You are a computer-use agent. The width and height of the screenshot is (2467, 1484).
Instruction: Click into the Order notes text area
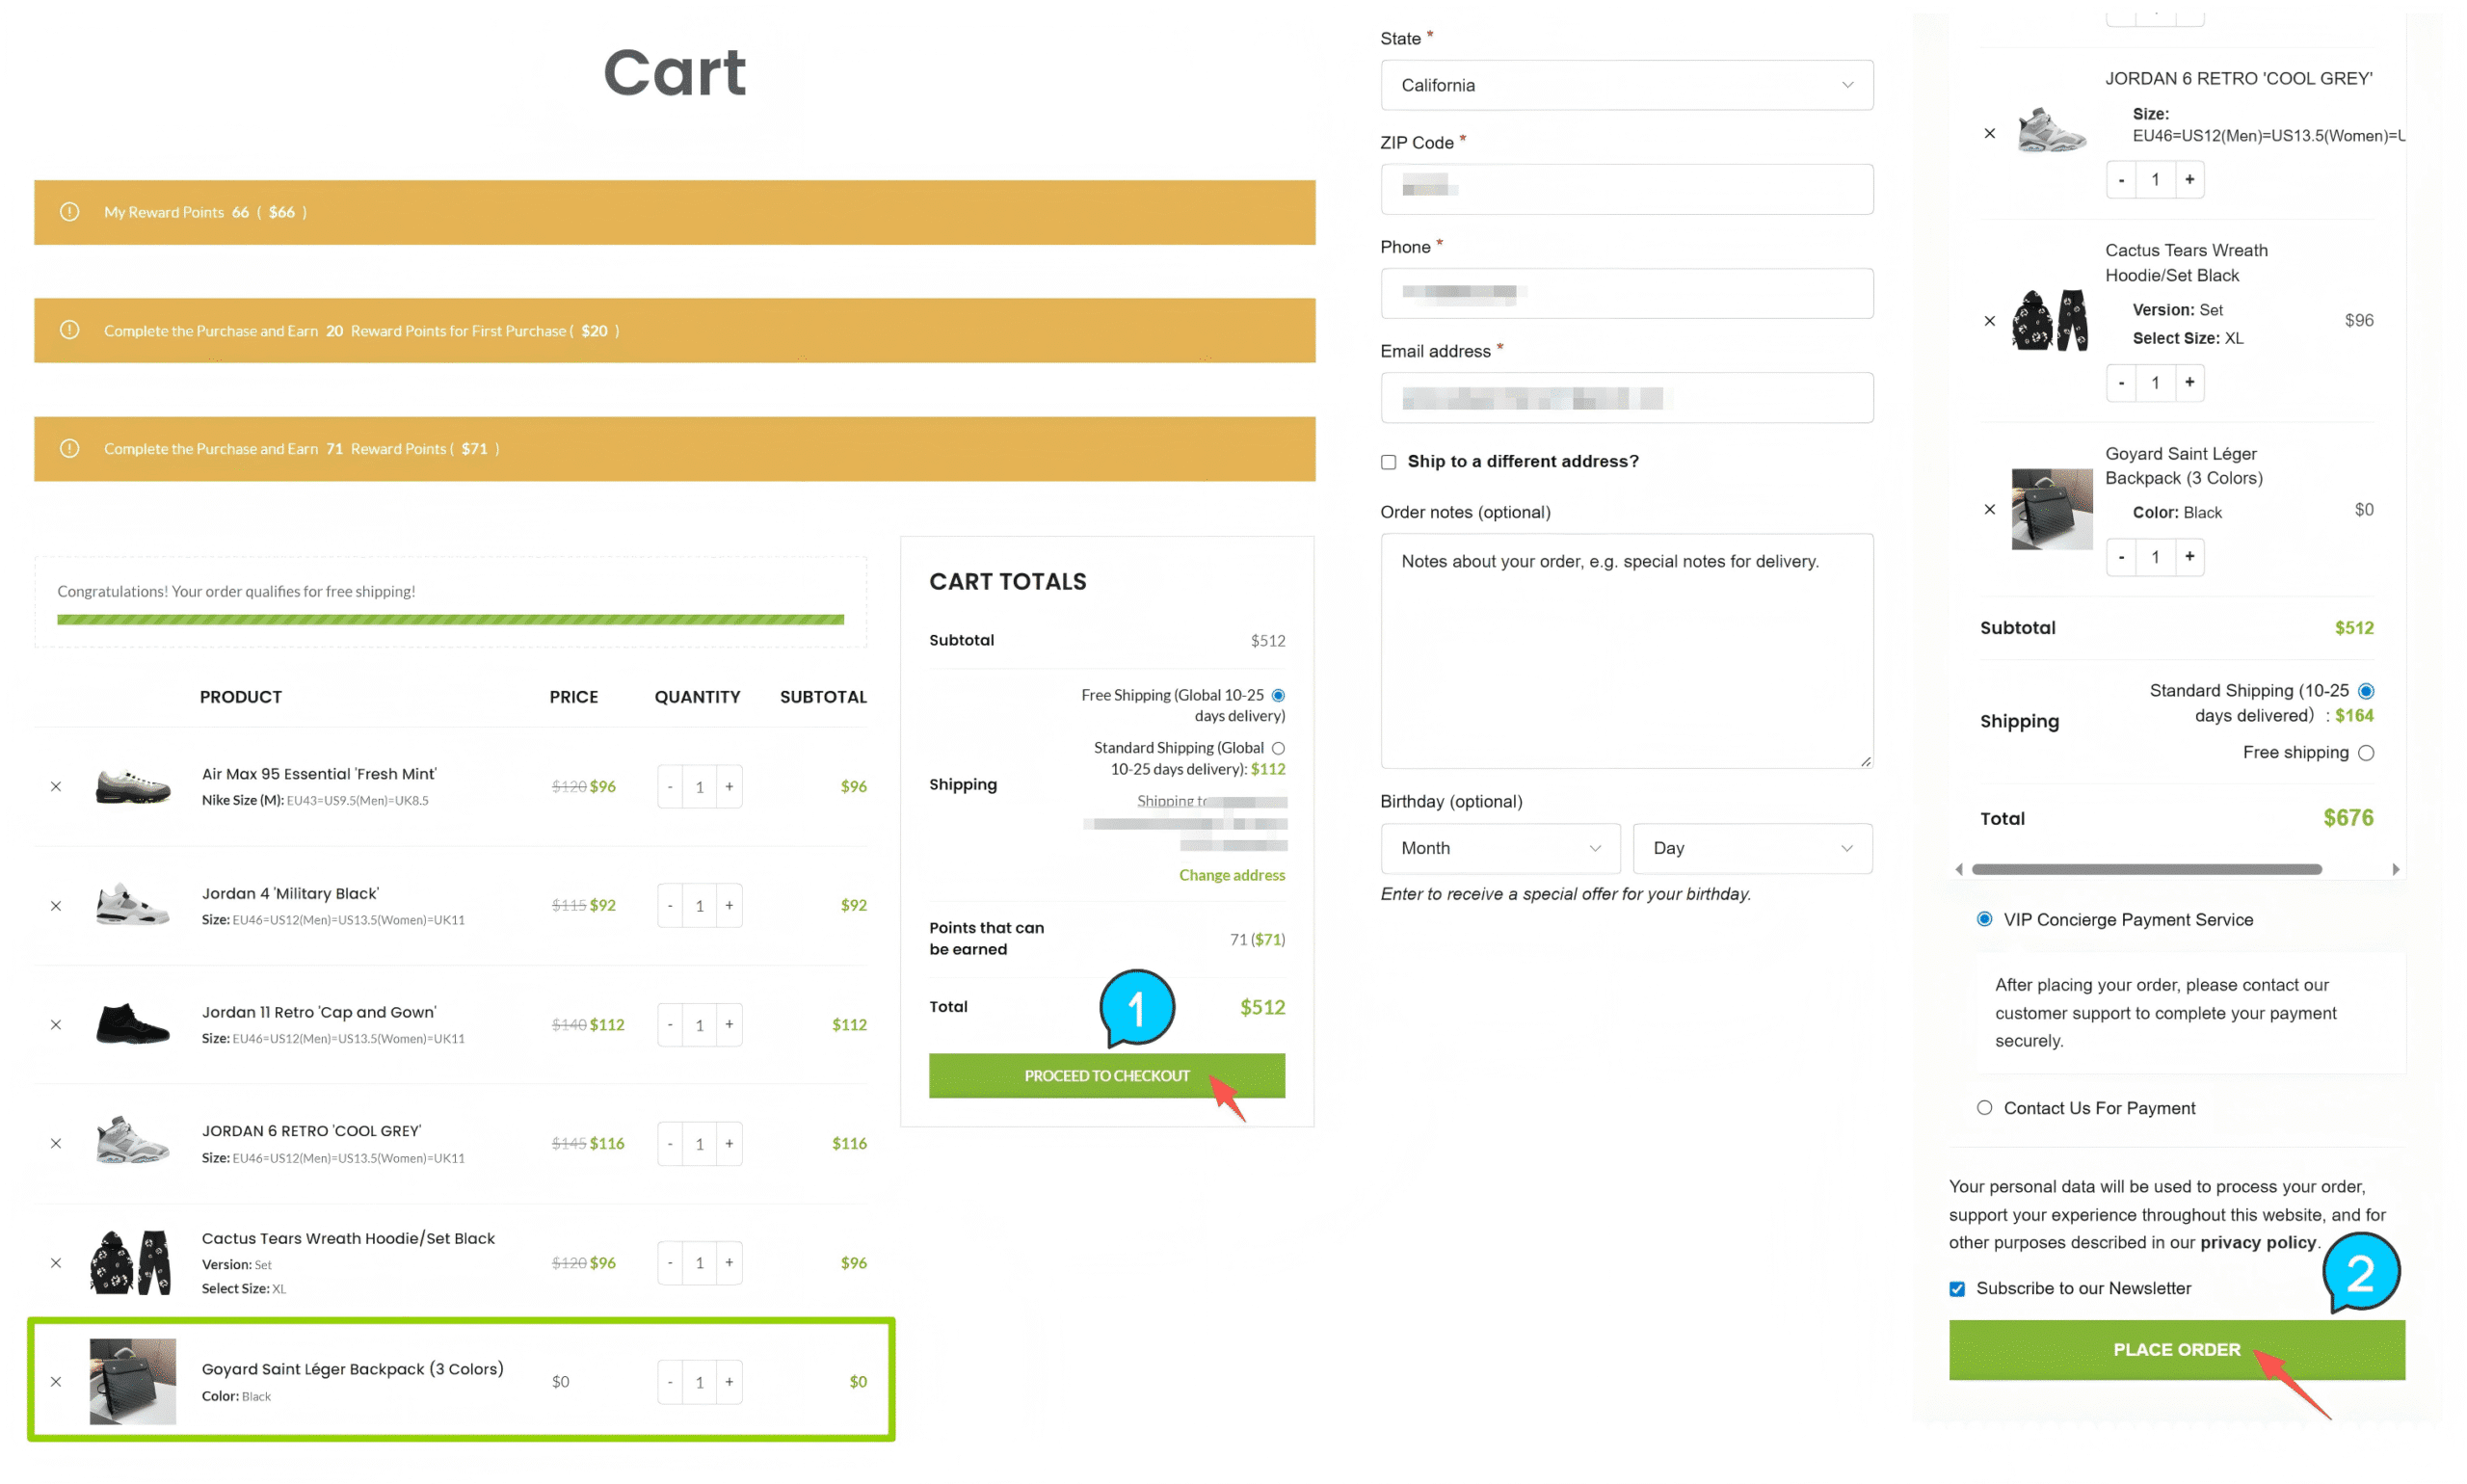1626,650
